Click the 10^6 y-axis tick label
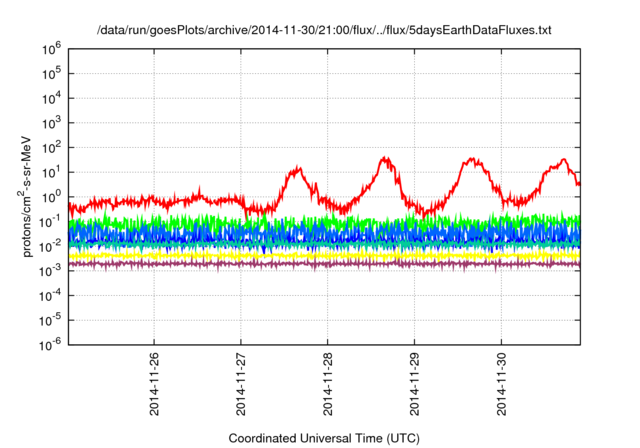640x448 pixels. 51,49
